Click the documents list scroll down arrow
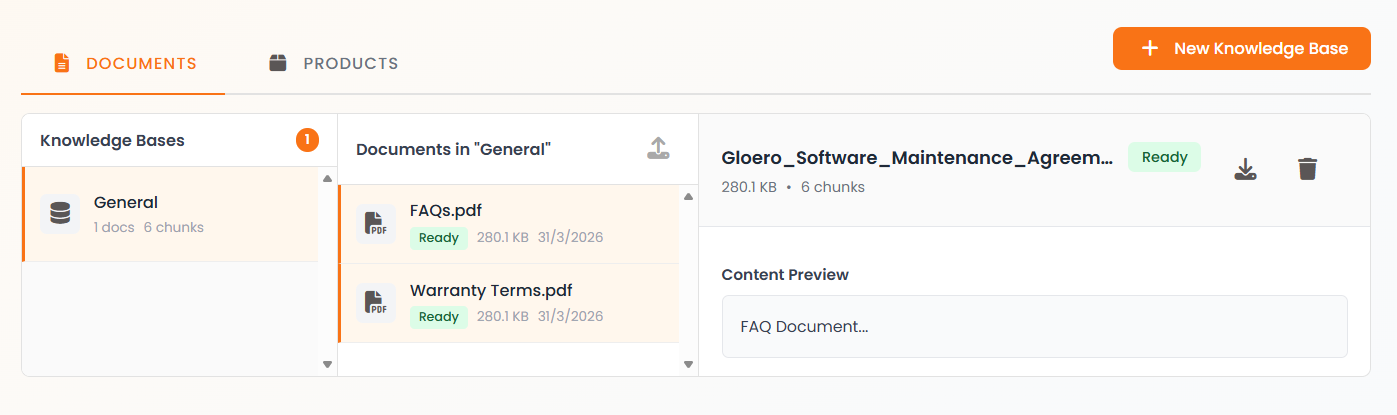The width and height of the screenshot is (1397, 415). point(688,364)
